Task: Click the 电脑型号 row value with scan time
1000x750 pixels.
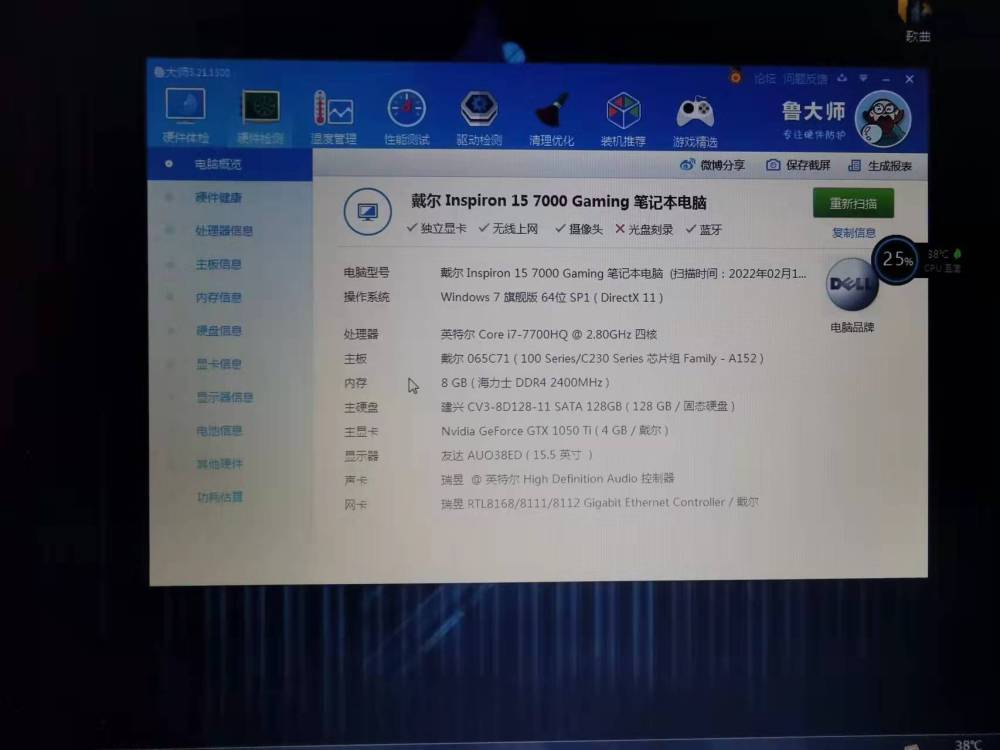Action: [623, 274]
